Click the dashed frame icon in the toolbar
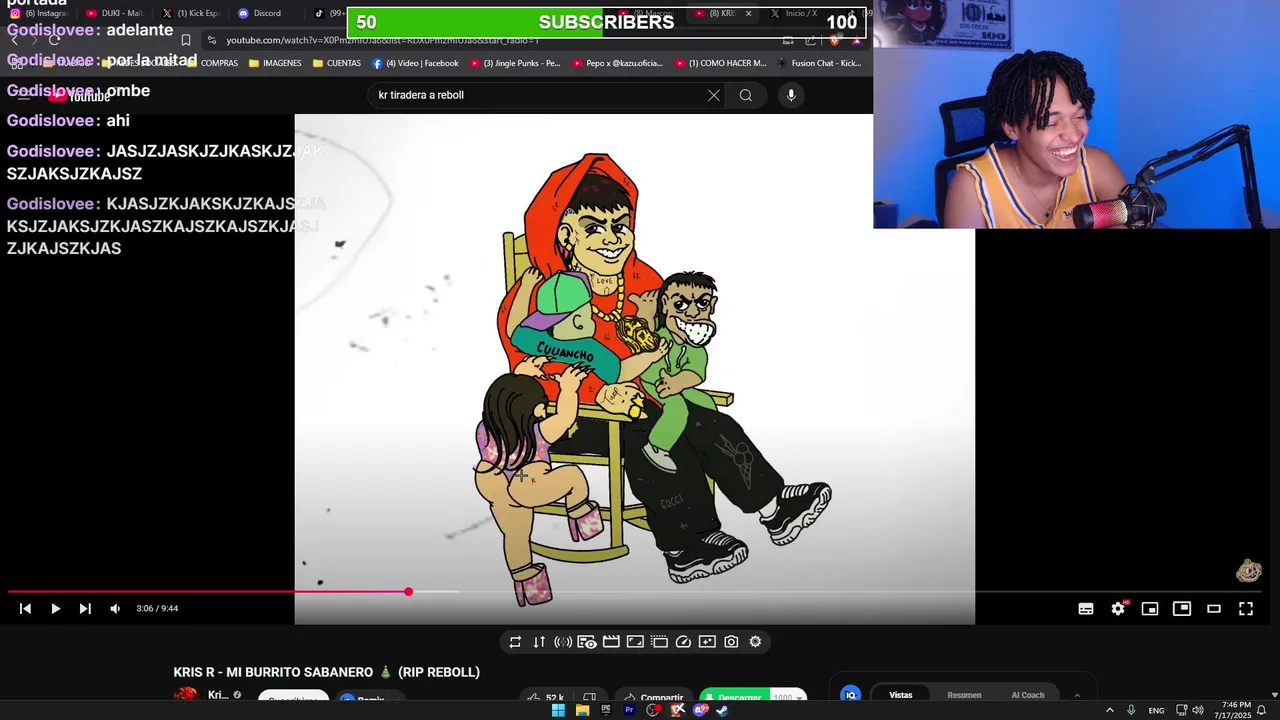Image resolution: width=1280 pixels, height=720 pixels. point(659,642)
